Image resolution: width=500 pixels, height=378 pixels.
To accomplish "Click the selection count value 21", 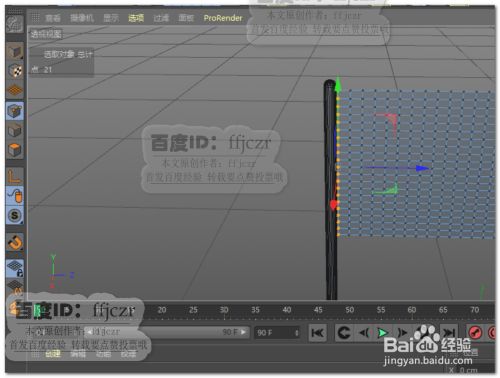I will coord(48,70).
